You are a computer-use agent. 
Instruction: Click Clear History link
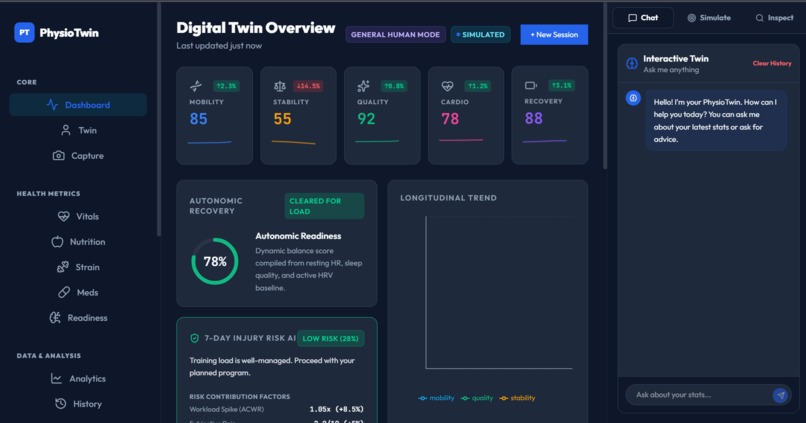tap(772, 63)
